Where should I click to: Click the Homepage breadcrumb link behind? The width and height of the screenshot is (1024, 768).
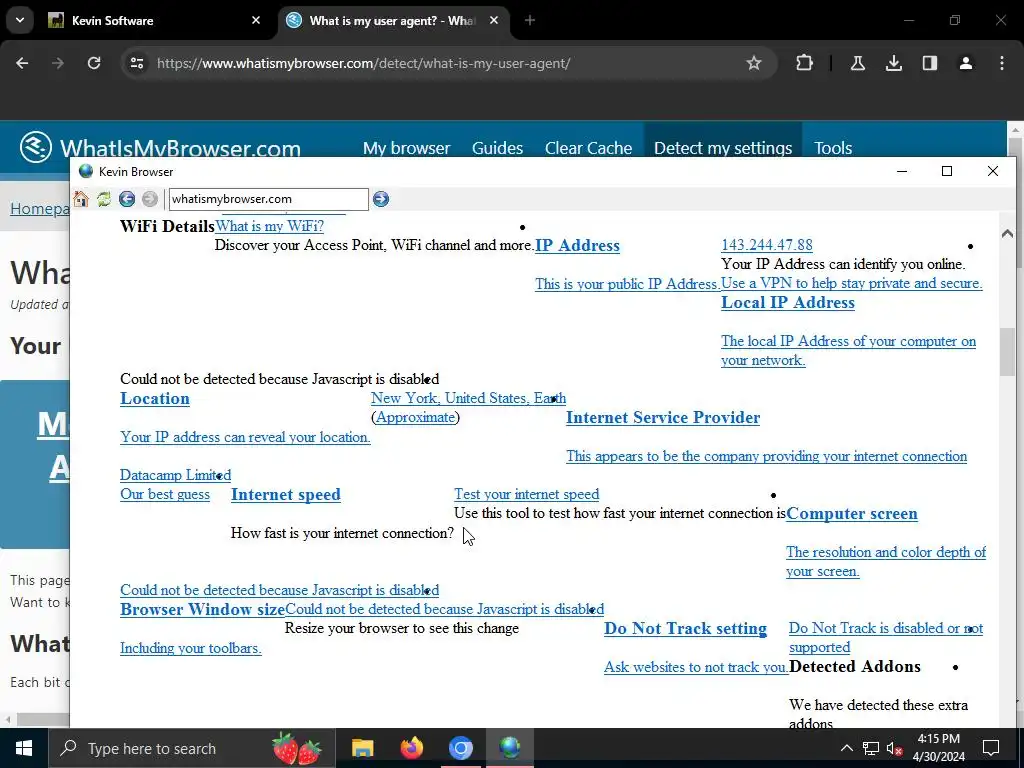pos(40,208)
